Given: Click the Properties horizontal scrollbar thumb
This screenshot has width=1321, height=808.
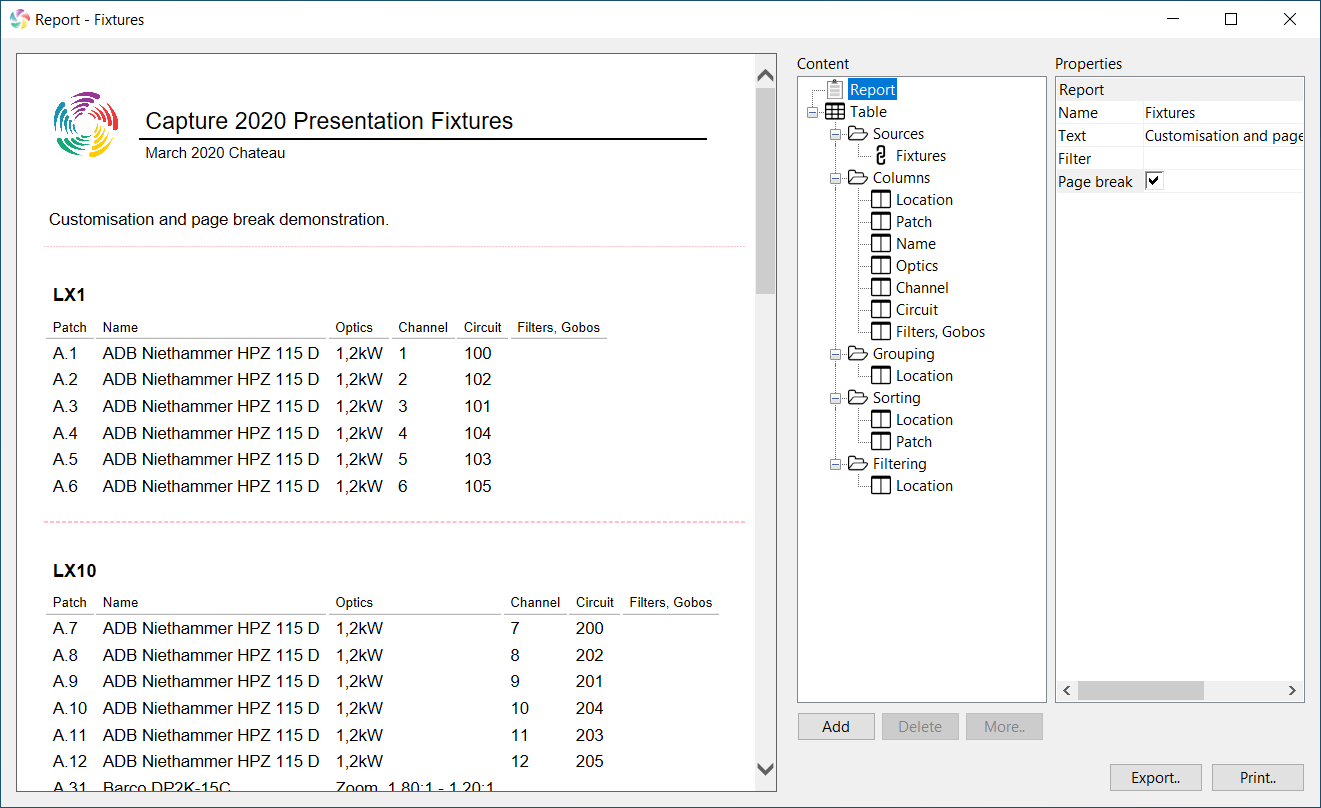Looking at the screenshot, I should [x=1141, y=691].
